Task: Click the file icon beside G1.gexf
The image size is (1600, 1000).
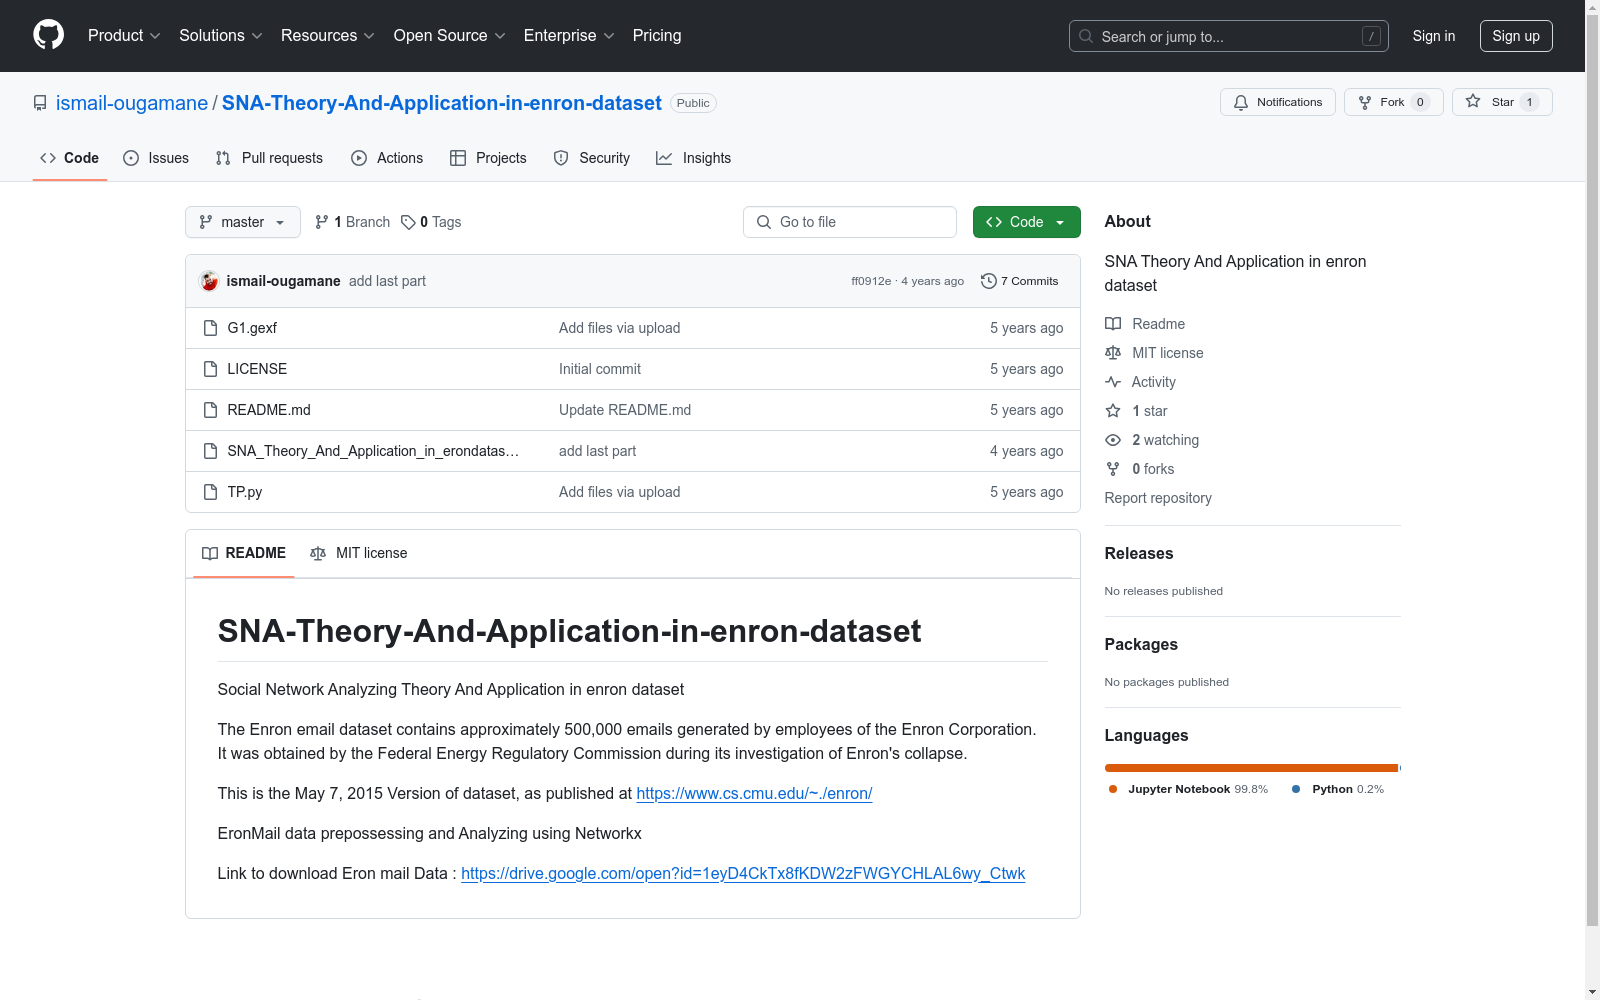Action: tap(210, 328)
